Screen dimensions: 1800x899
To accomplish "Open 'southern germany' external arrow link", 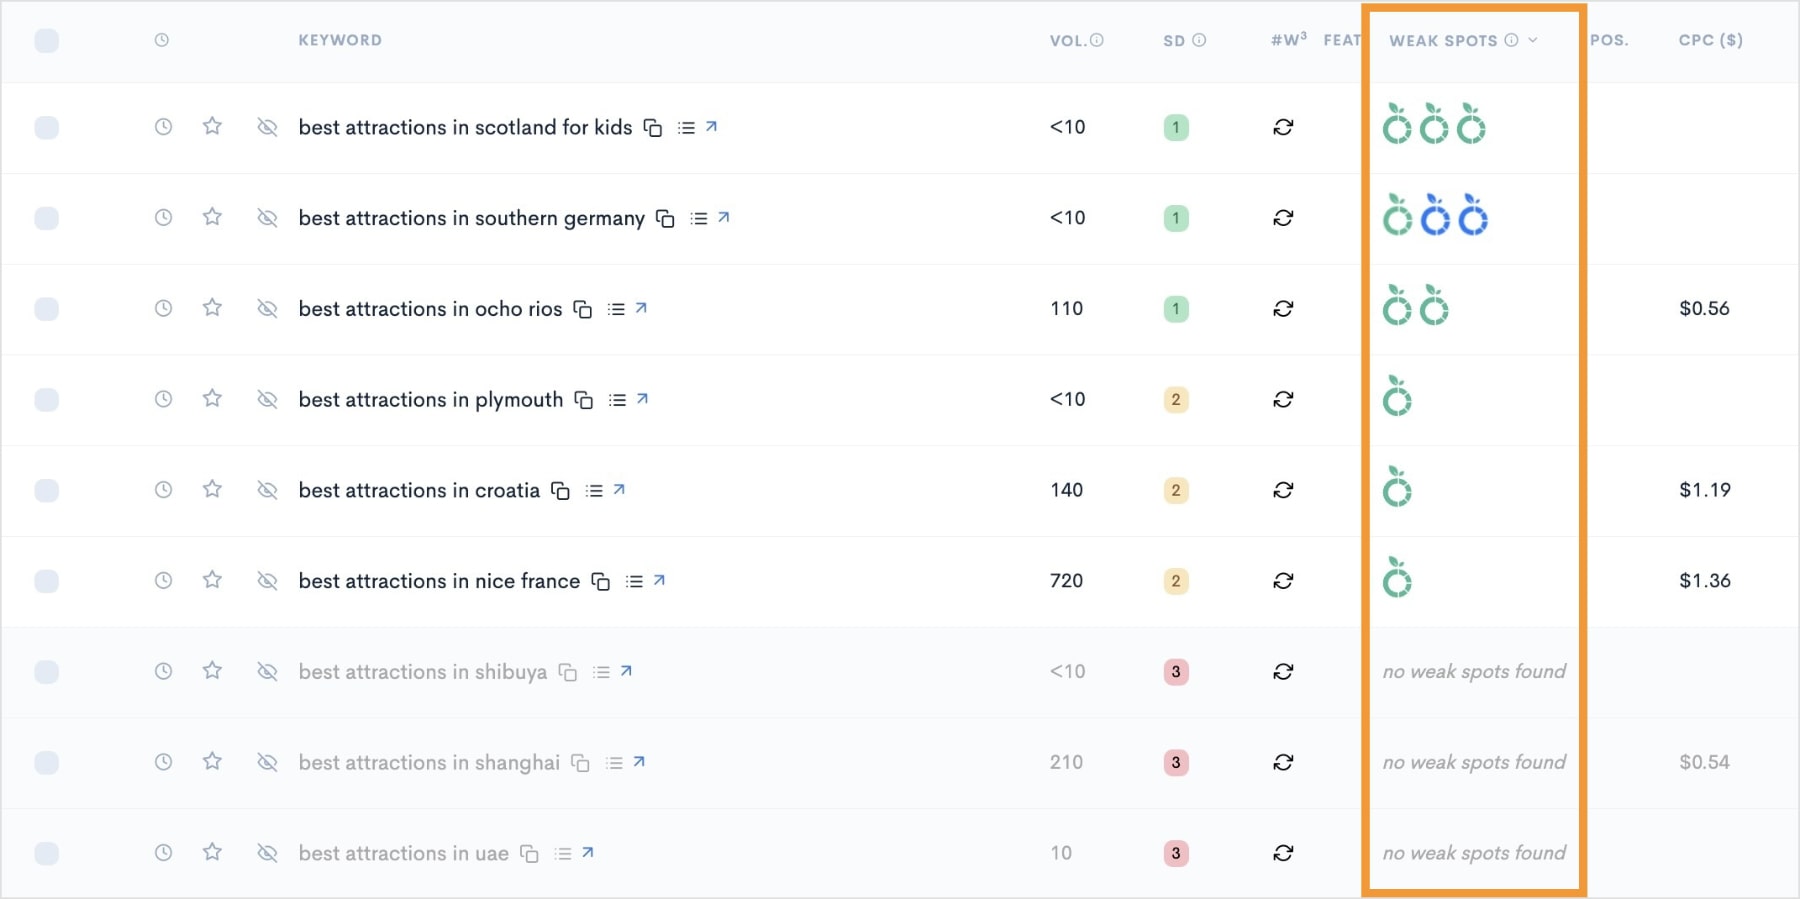I will [x=724, y=217].
